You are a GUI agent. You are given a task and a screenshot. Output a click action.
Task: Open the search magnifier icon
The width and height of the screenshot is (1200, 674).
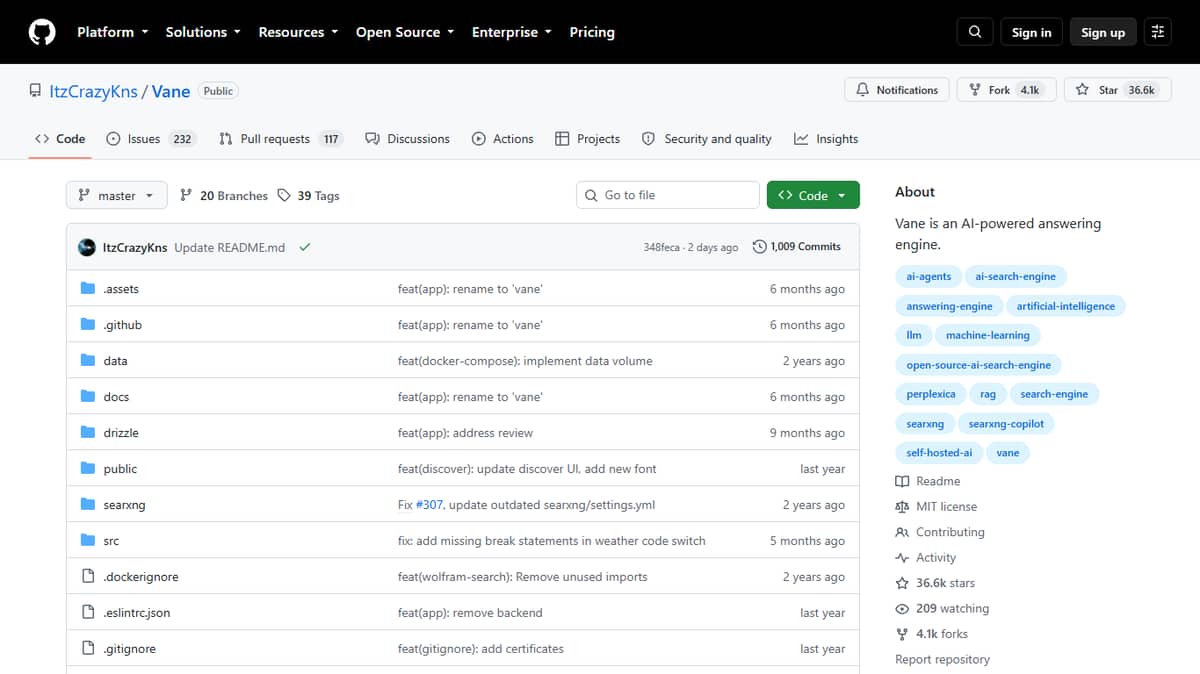point(975,32)
